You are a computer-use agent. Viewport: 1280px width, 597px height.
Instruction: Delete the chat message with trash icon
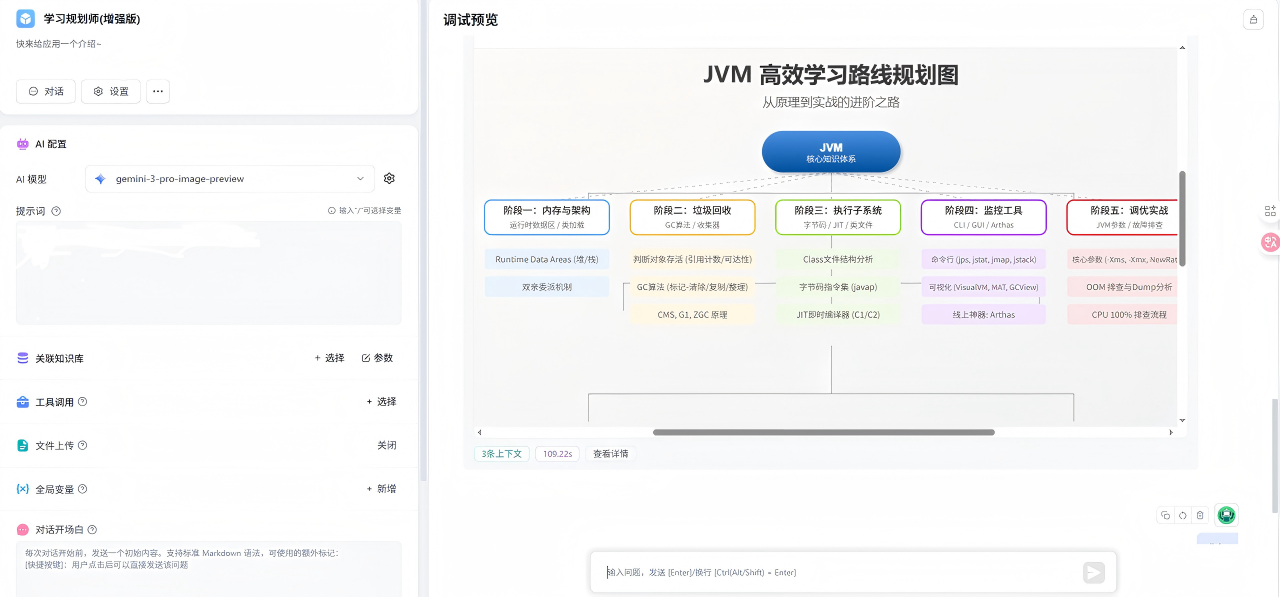click(1200, 515)
